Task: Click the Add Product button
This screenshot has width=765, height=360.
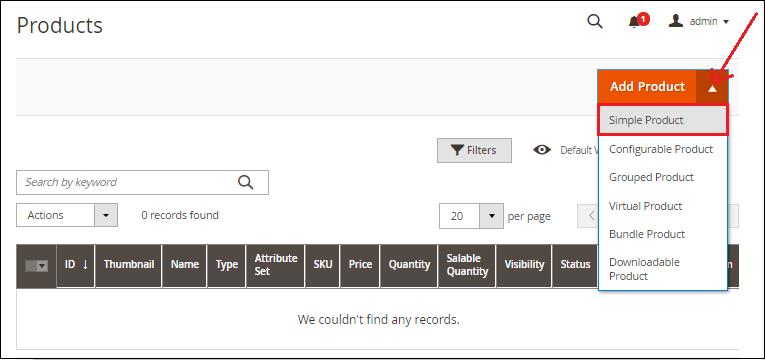Action: 647,87
